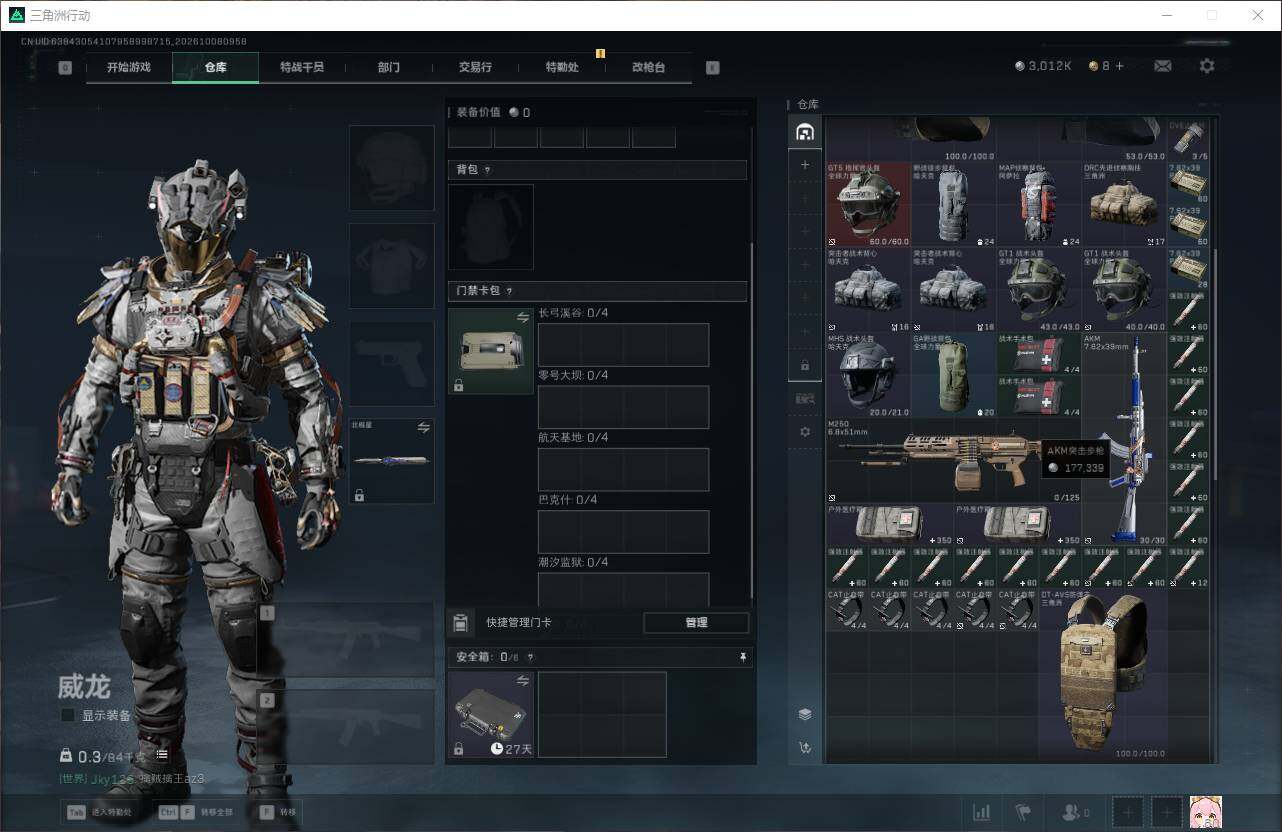Select the AKM rifle in warehouse
This screenshot has height=832, width=1282.
tap(1124, 439)
